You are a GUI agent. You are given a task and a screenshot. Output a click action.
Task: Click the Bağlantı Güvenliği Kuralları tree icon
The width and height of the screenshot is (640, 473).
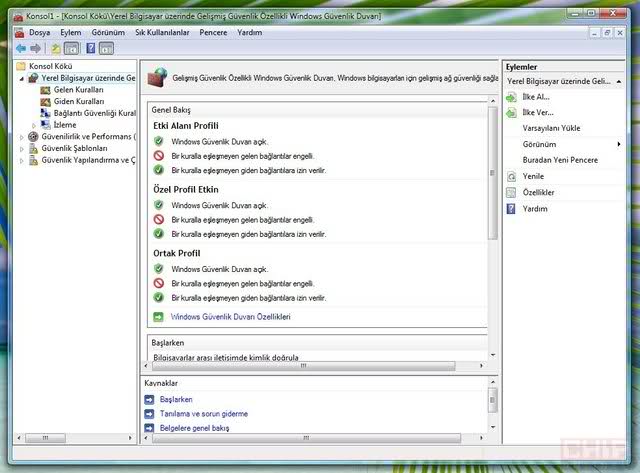[45, 113]
